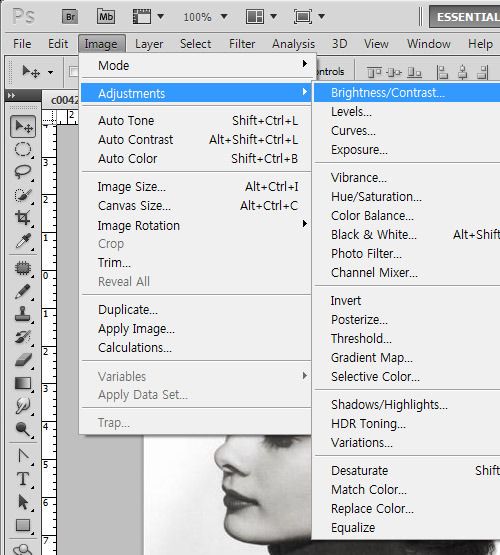
Task: Select the Eraser tool
Action: pyautogui.click(x=23, y=360)
